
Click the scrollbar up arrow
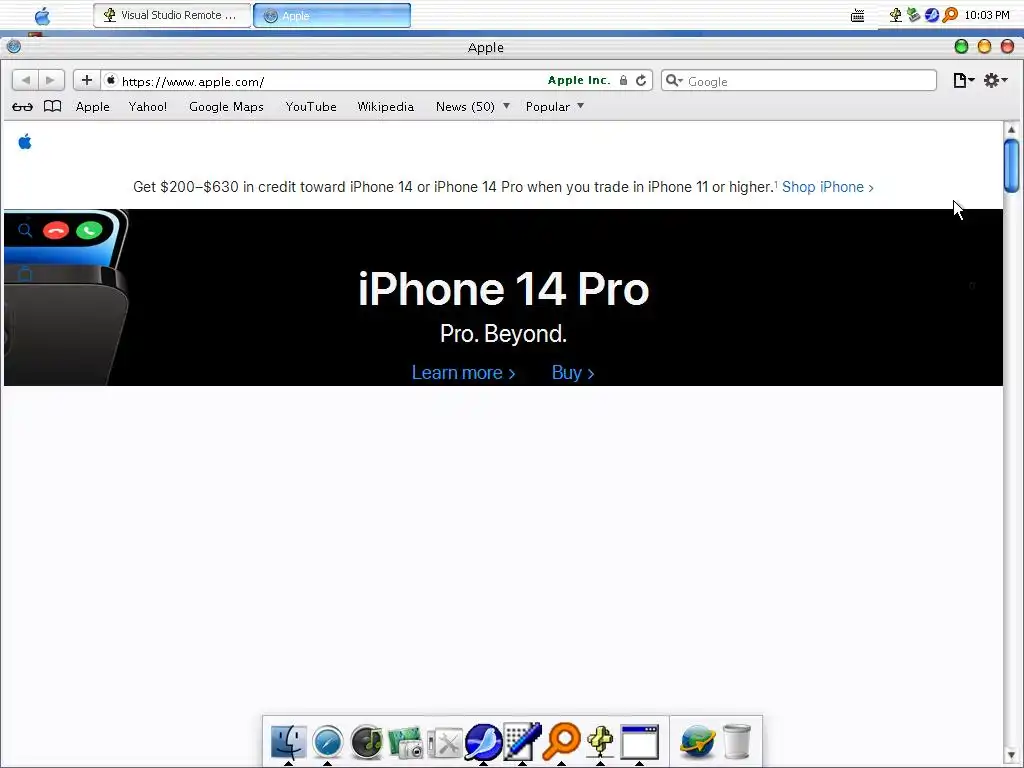(1011, 129)
